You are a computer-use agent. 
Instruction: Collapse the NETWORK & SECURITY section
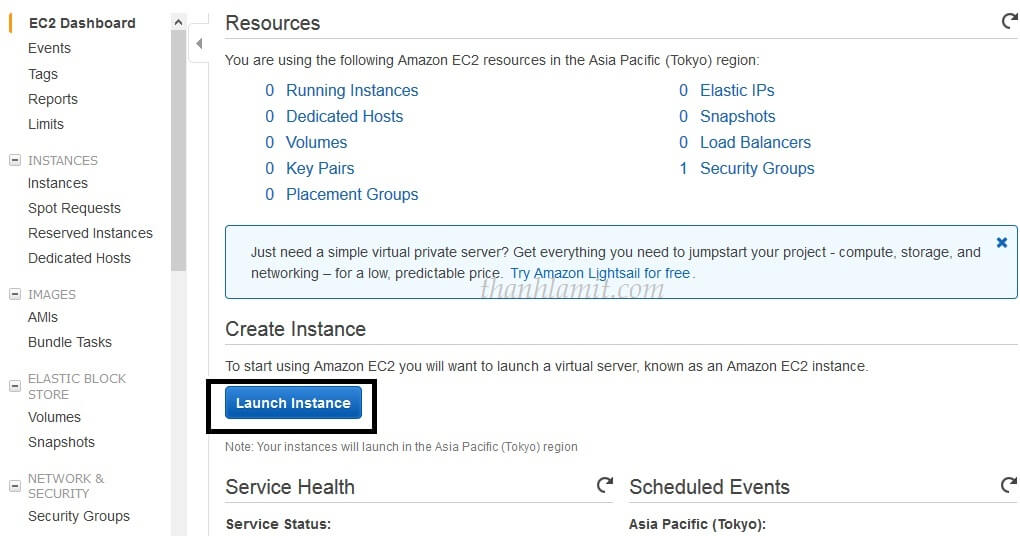click(x=14, y=486)
